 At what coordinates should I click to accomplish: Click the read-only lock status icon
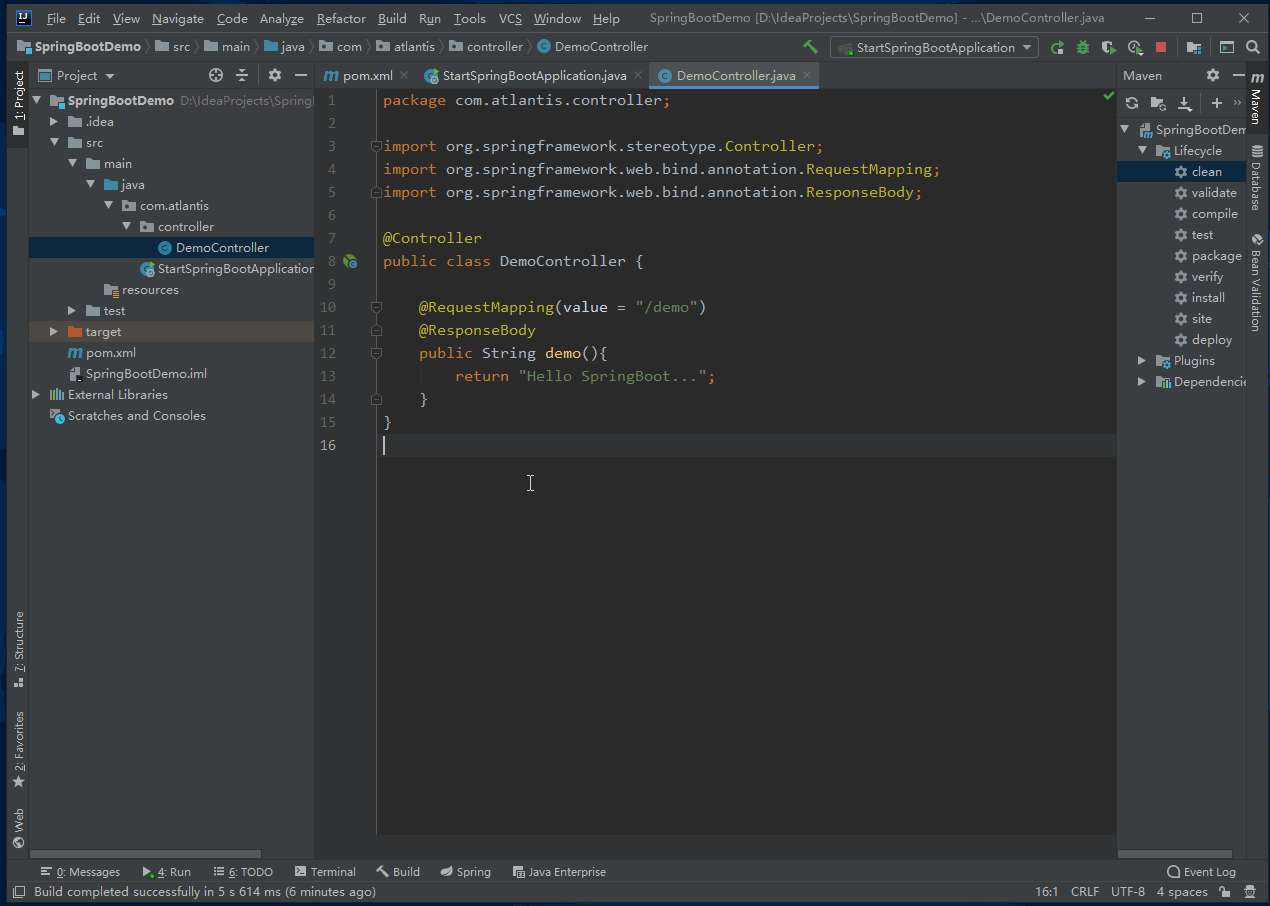(1226, 891)
